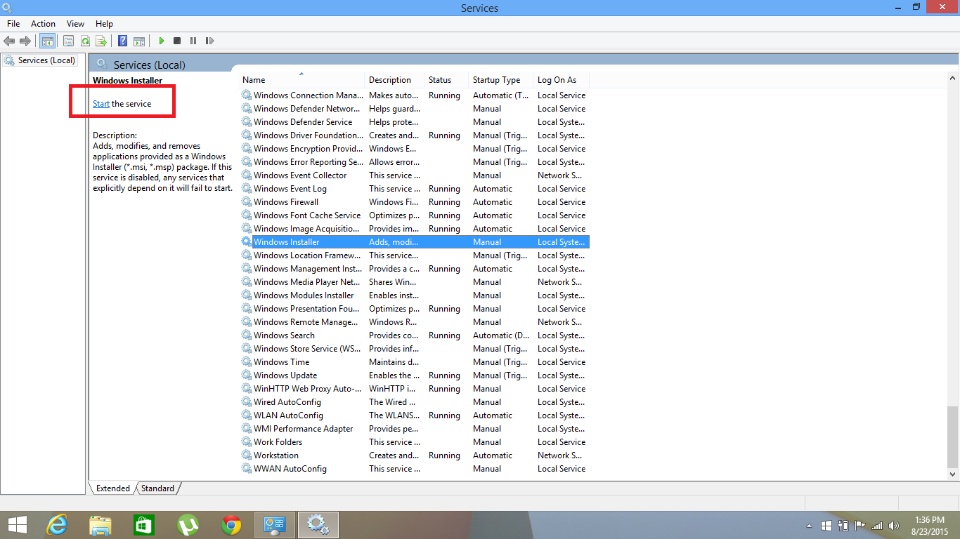The height and width of the screenshot is (539, 960).
Task: Click the gear icon beside Windows Connection Manager
Action: 247,95
